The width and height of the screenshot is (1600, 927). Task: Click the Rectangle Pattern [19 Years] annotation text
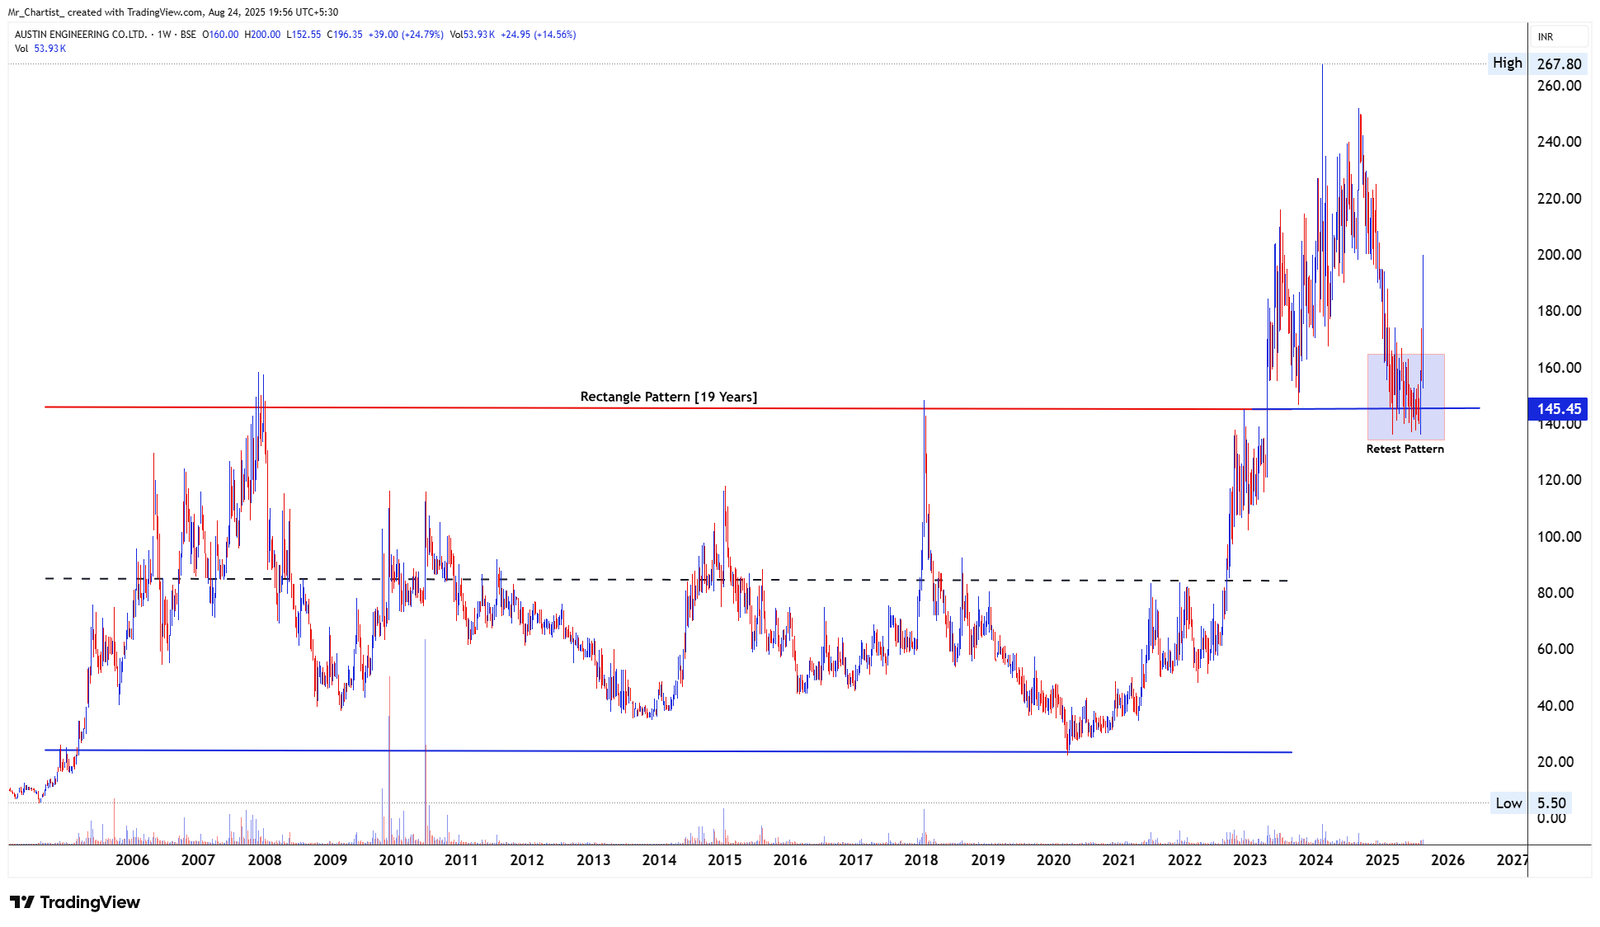point(668,396)
